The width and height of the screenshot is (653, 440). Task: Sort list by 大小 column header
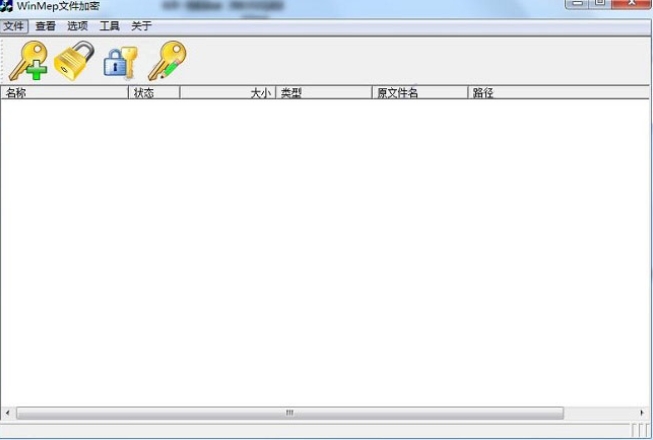click(228, 93)
